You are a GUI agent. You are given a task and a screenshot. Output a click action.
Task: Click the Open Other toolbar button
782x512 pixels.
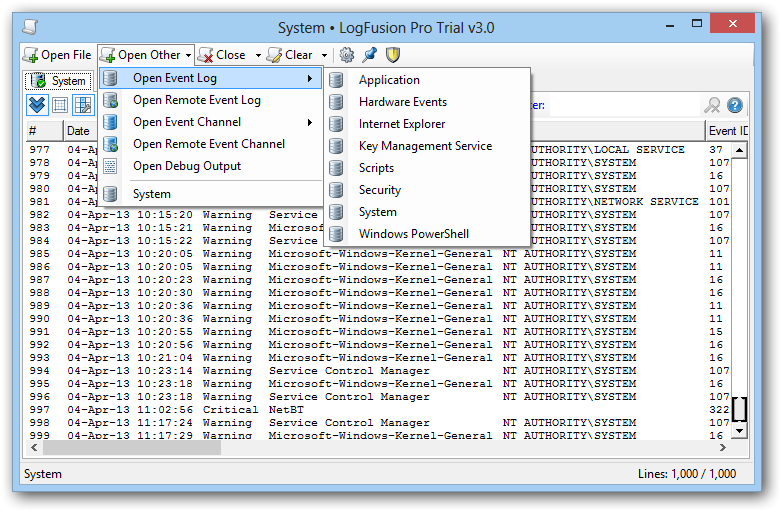coord(141,55)
